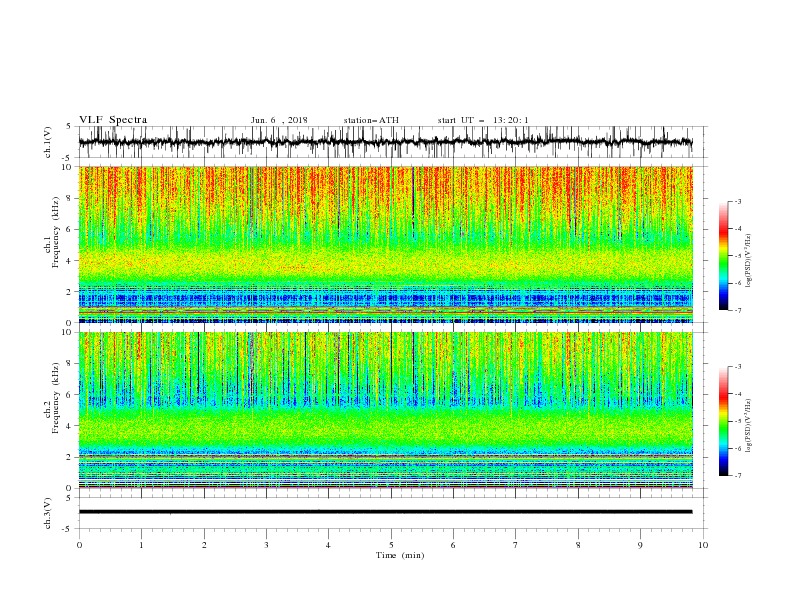Image resolution: width=792 pixels, height=612 pixels.
Task: Click the "8" tick on the time axis
Action: pos(578,545)
